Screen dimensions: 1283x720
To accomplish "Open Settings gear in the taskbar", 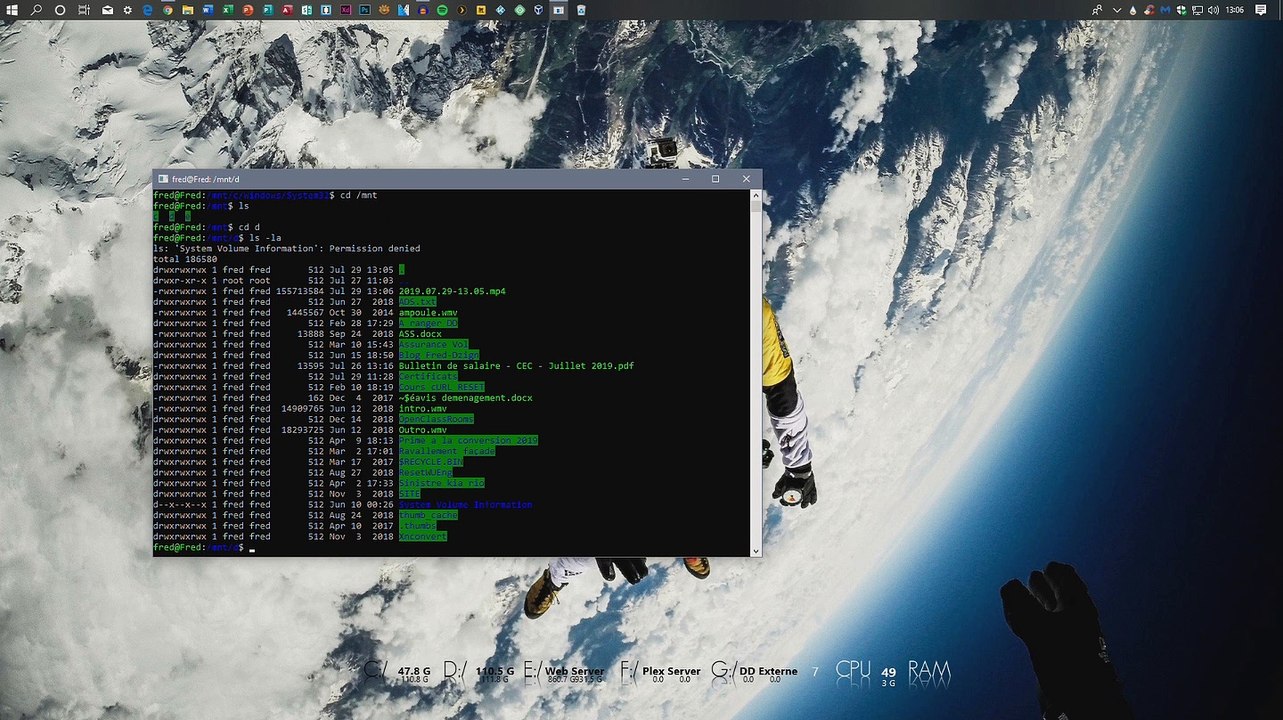I will pyautogui.click(x=128, y=10).
